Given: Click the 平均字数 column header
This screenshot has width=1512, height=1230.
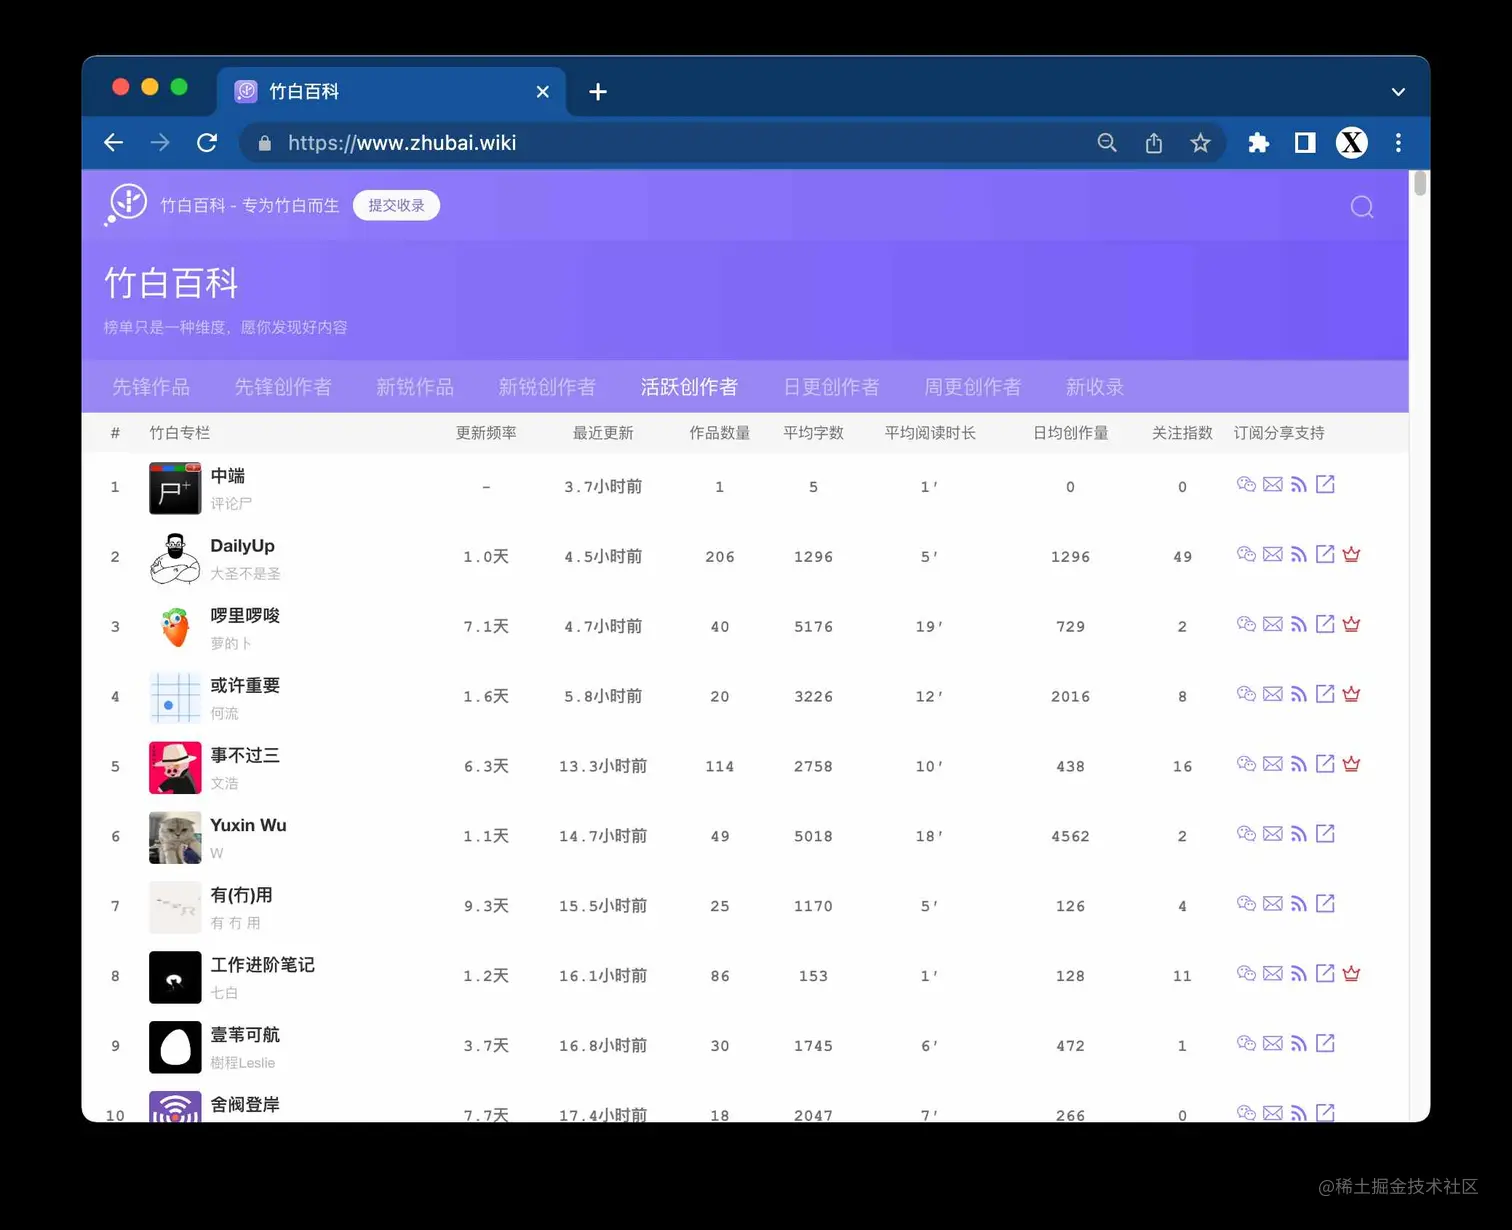Looking at the screenshot, I should point(813,433).
